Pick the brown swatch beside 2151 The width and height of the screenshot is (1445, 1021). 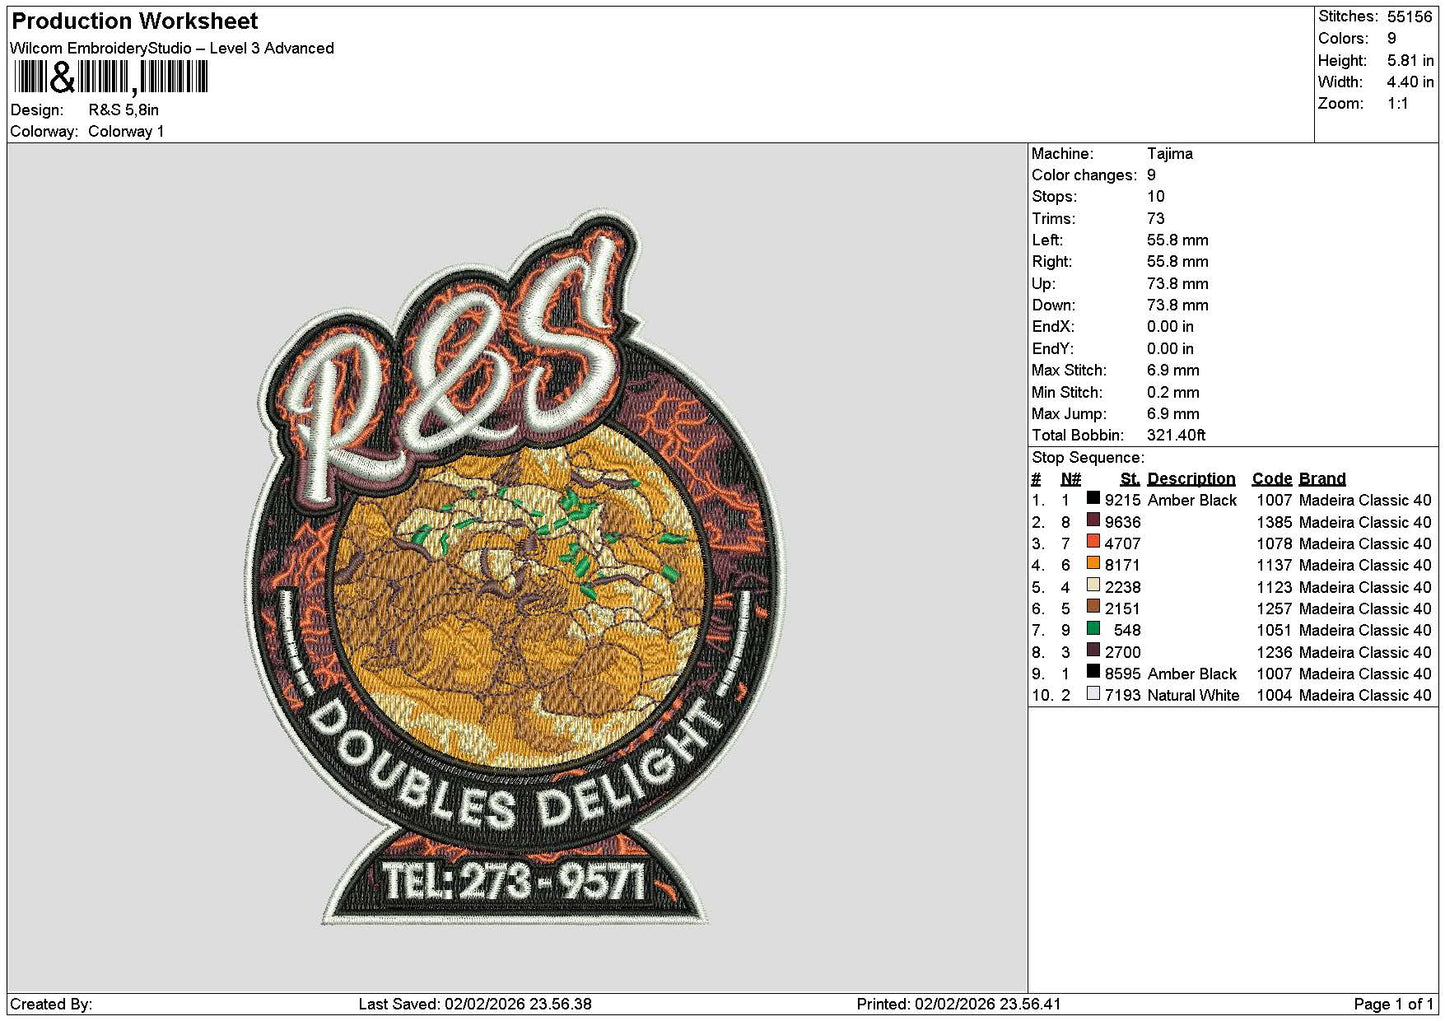click(1093, 606)
